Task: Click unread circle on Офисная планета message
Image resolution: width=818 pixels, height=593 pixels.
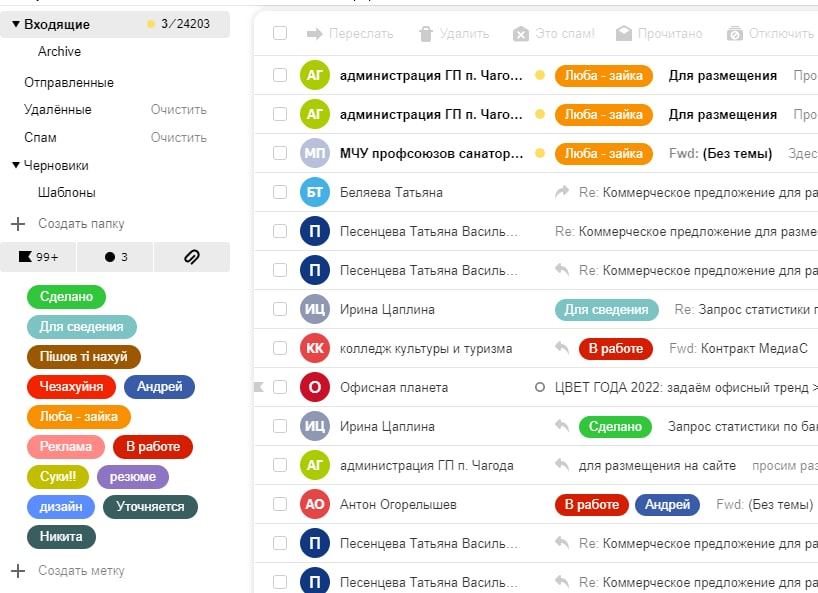Action: click(540, 388)
